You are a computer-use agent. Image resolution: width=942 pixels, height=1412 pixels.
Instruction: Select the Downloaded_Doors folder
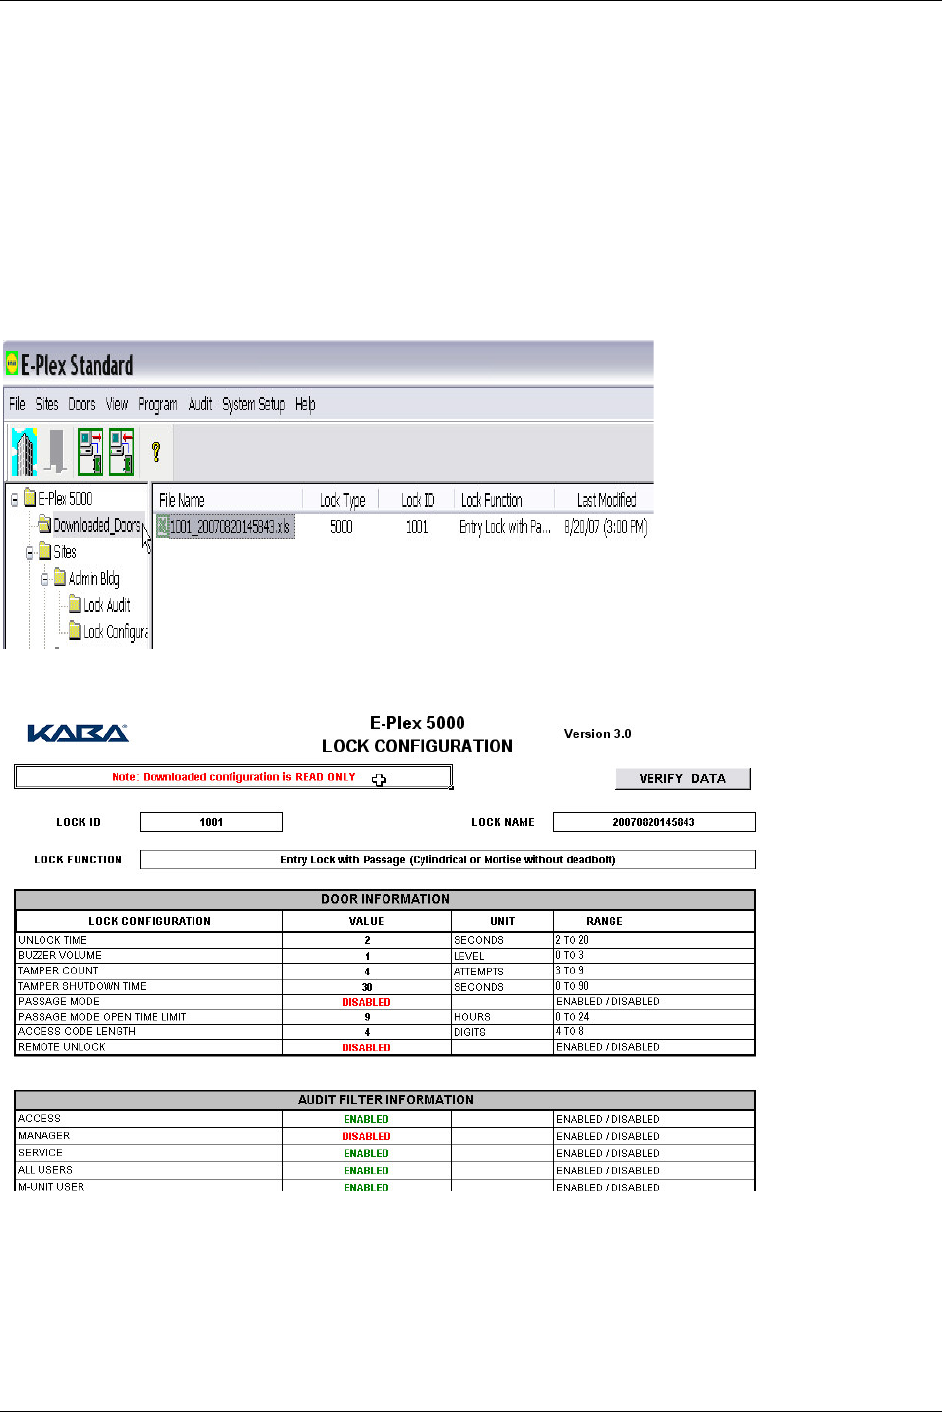click(x=90, y=525)
